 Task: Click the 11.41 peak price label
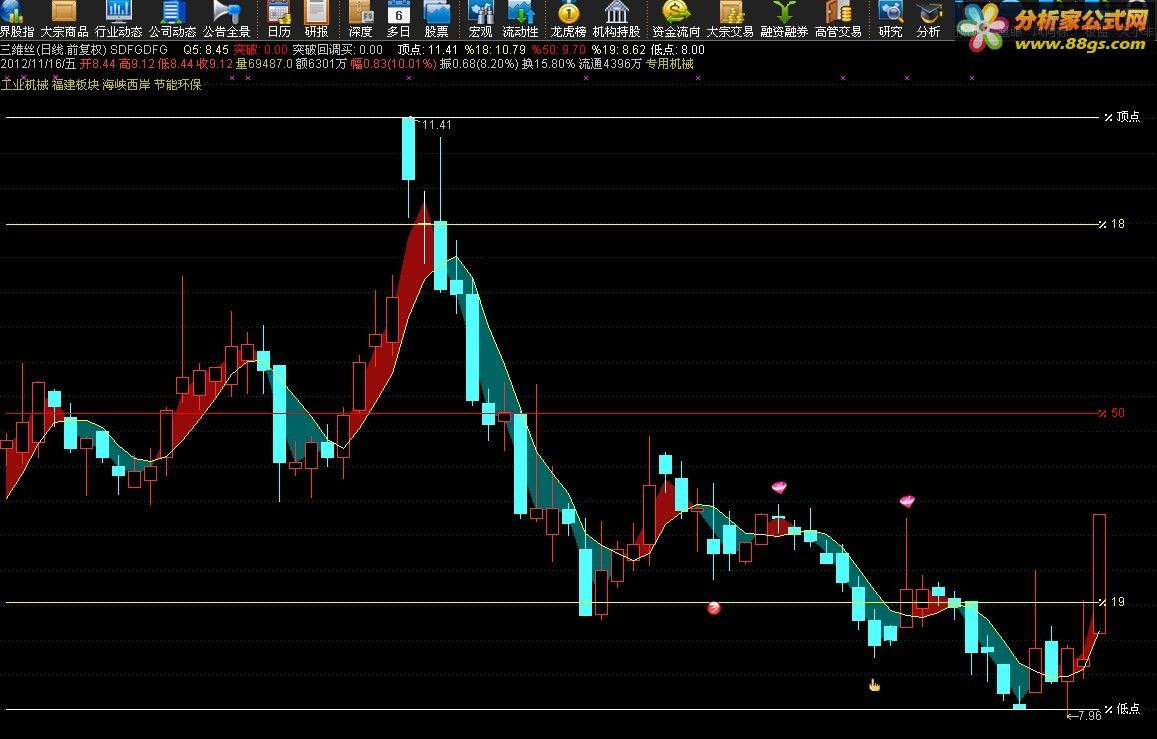(x=436, y=125)
